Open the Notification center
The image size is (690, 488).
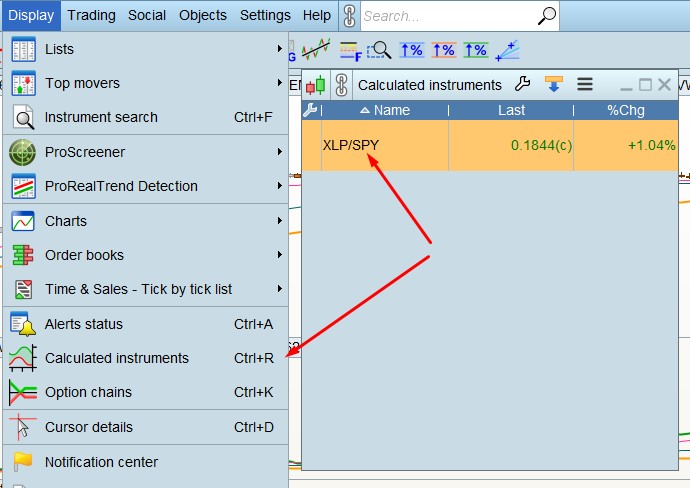[x=145, y=462]
